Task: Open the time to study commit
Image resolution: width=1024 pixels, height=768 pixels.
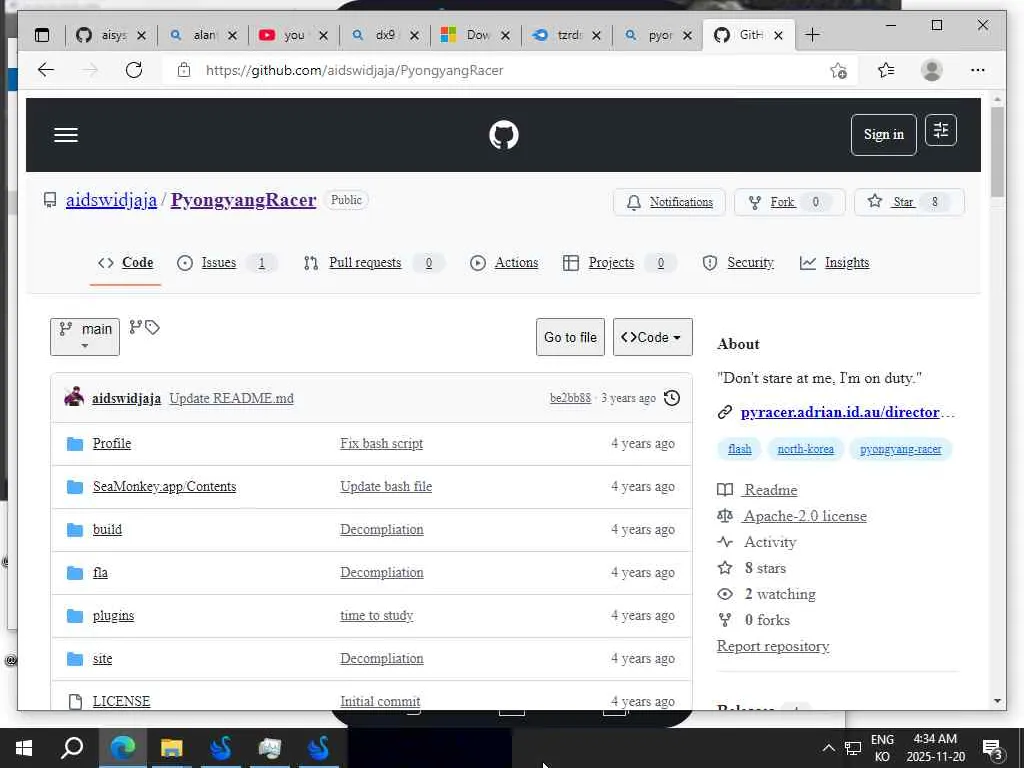Action: tap(377, 616)
